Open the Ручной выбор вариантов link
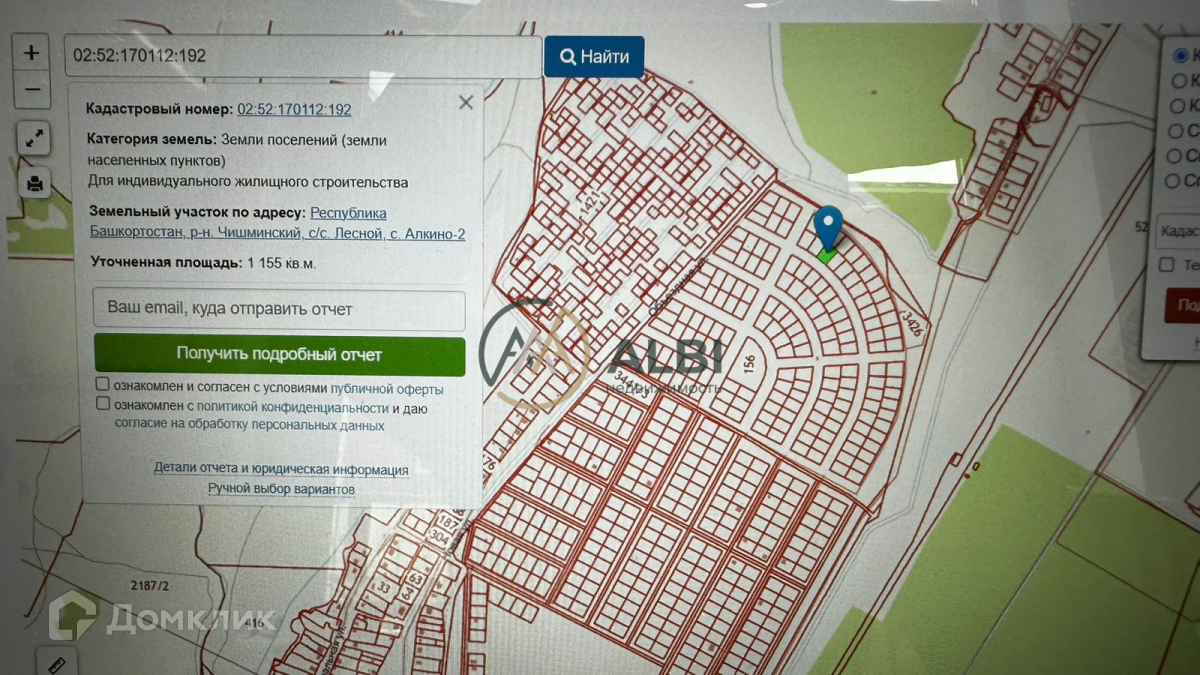The height and width of the screenshot is (675, 1200). pos(281,489)
